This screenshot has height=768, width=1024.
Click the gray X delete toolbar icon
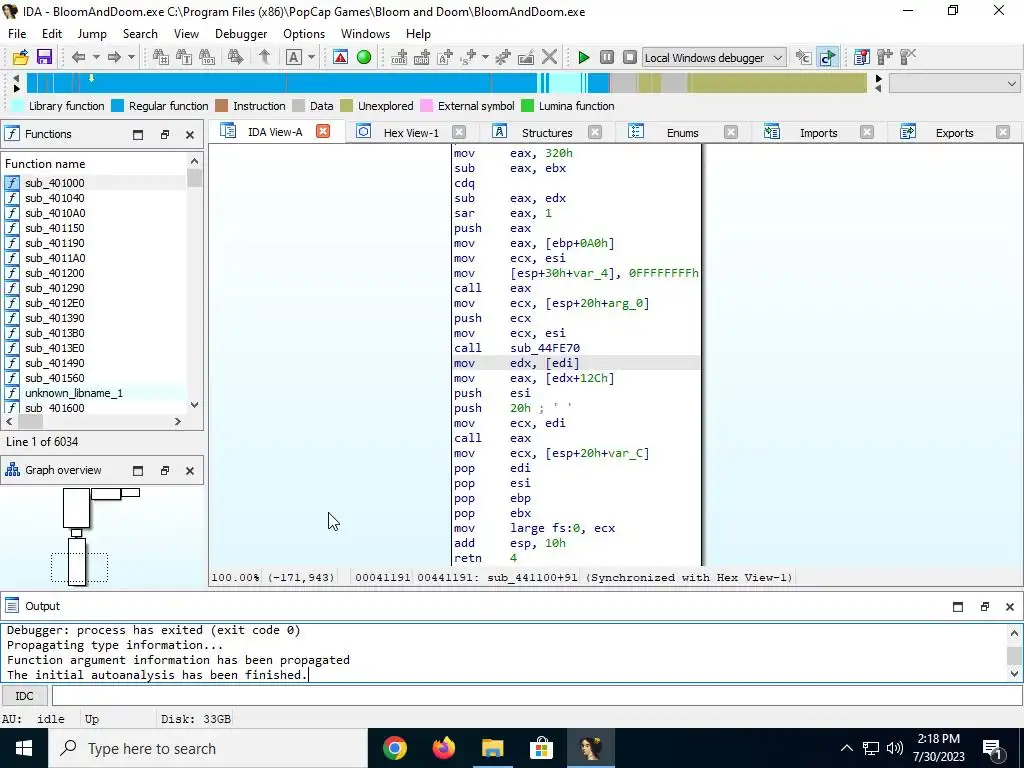[549, 57]
